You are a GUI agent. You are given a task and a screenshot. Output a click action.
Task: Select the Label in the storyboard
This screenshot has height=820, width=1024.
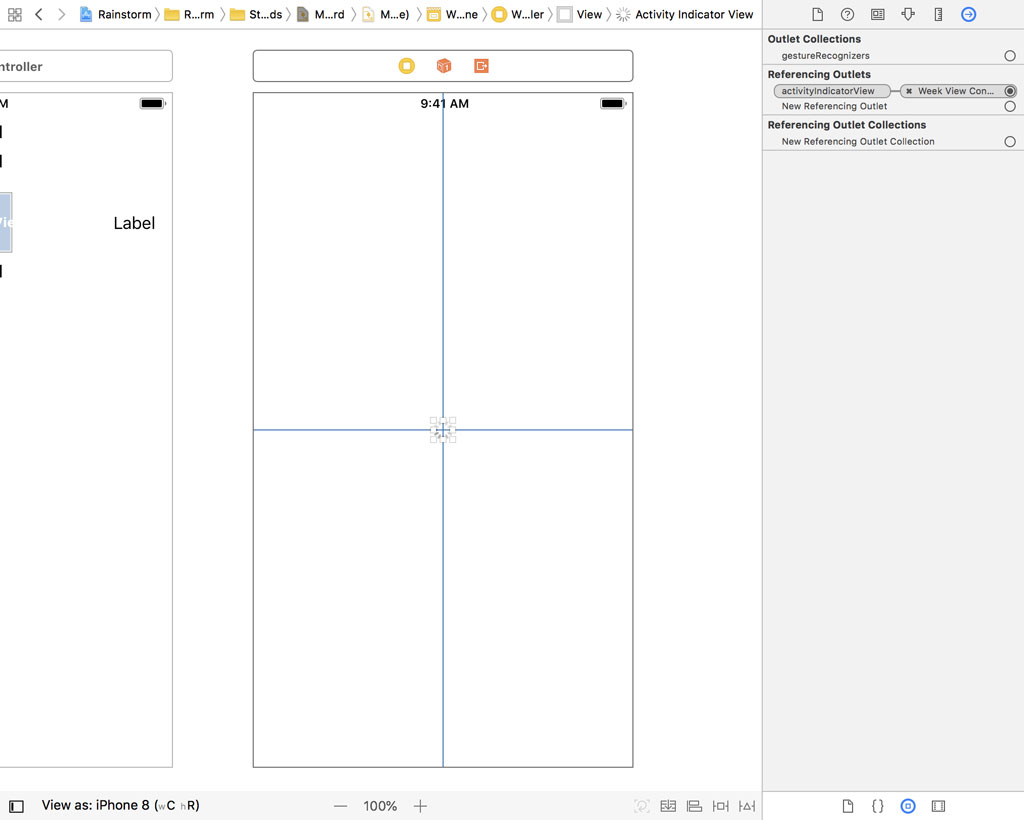[x=134, y=223]
